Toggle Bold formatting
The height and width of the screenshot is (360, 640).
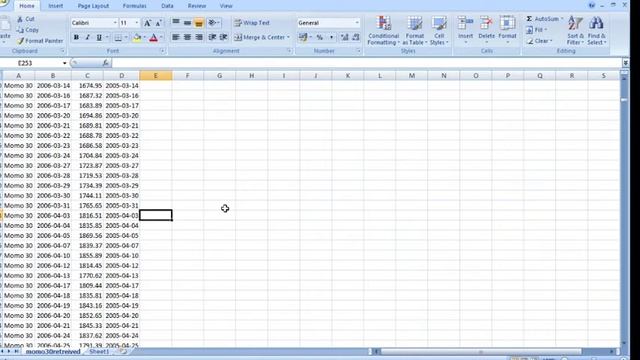click(76, 38)
